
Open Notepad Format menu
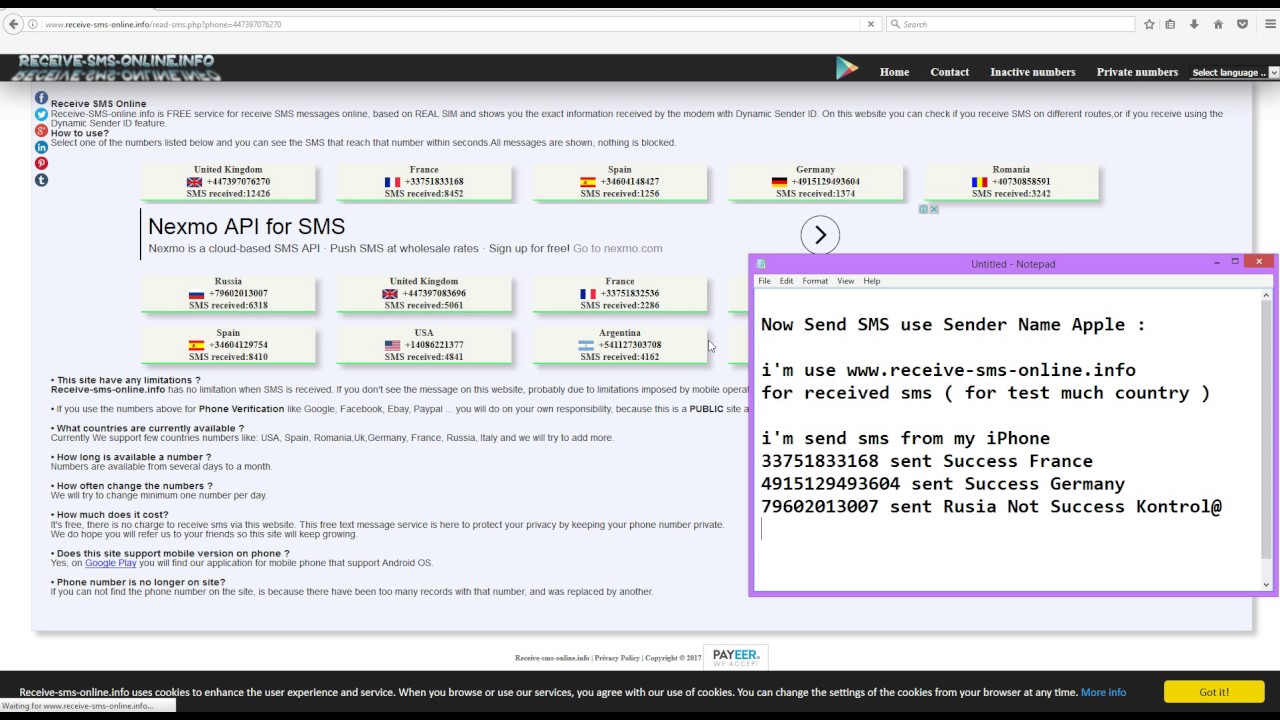coord(815,281)
